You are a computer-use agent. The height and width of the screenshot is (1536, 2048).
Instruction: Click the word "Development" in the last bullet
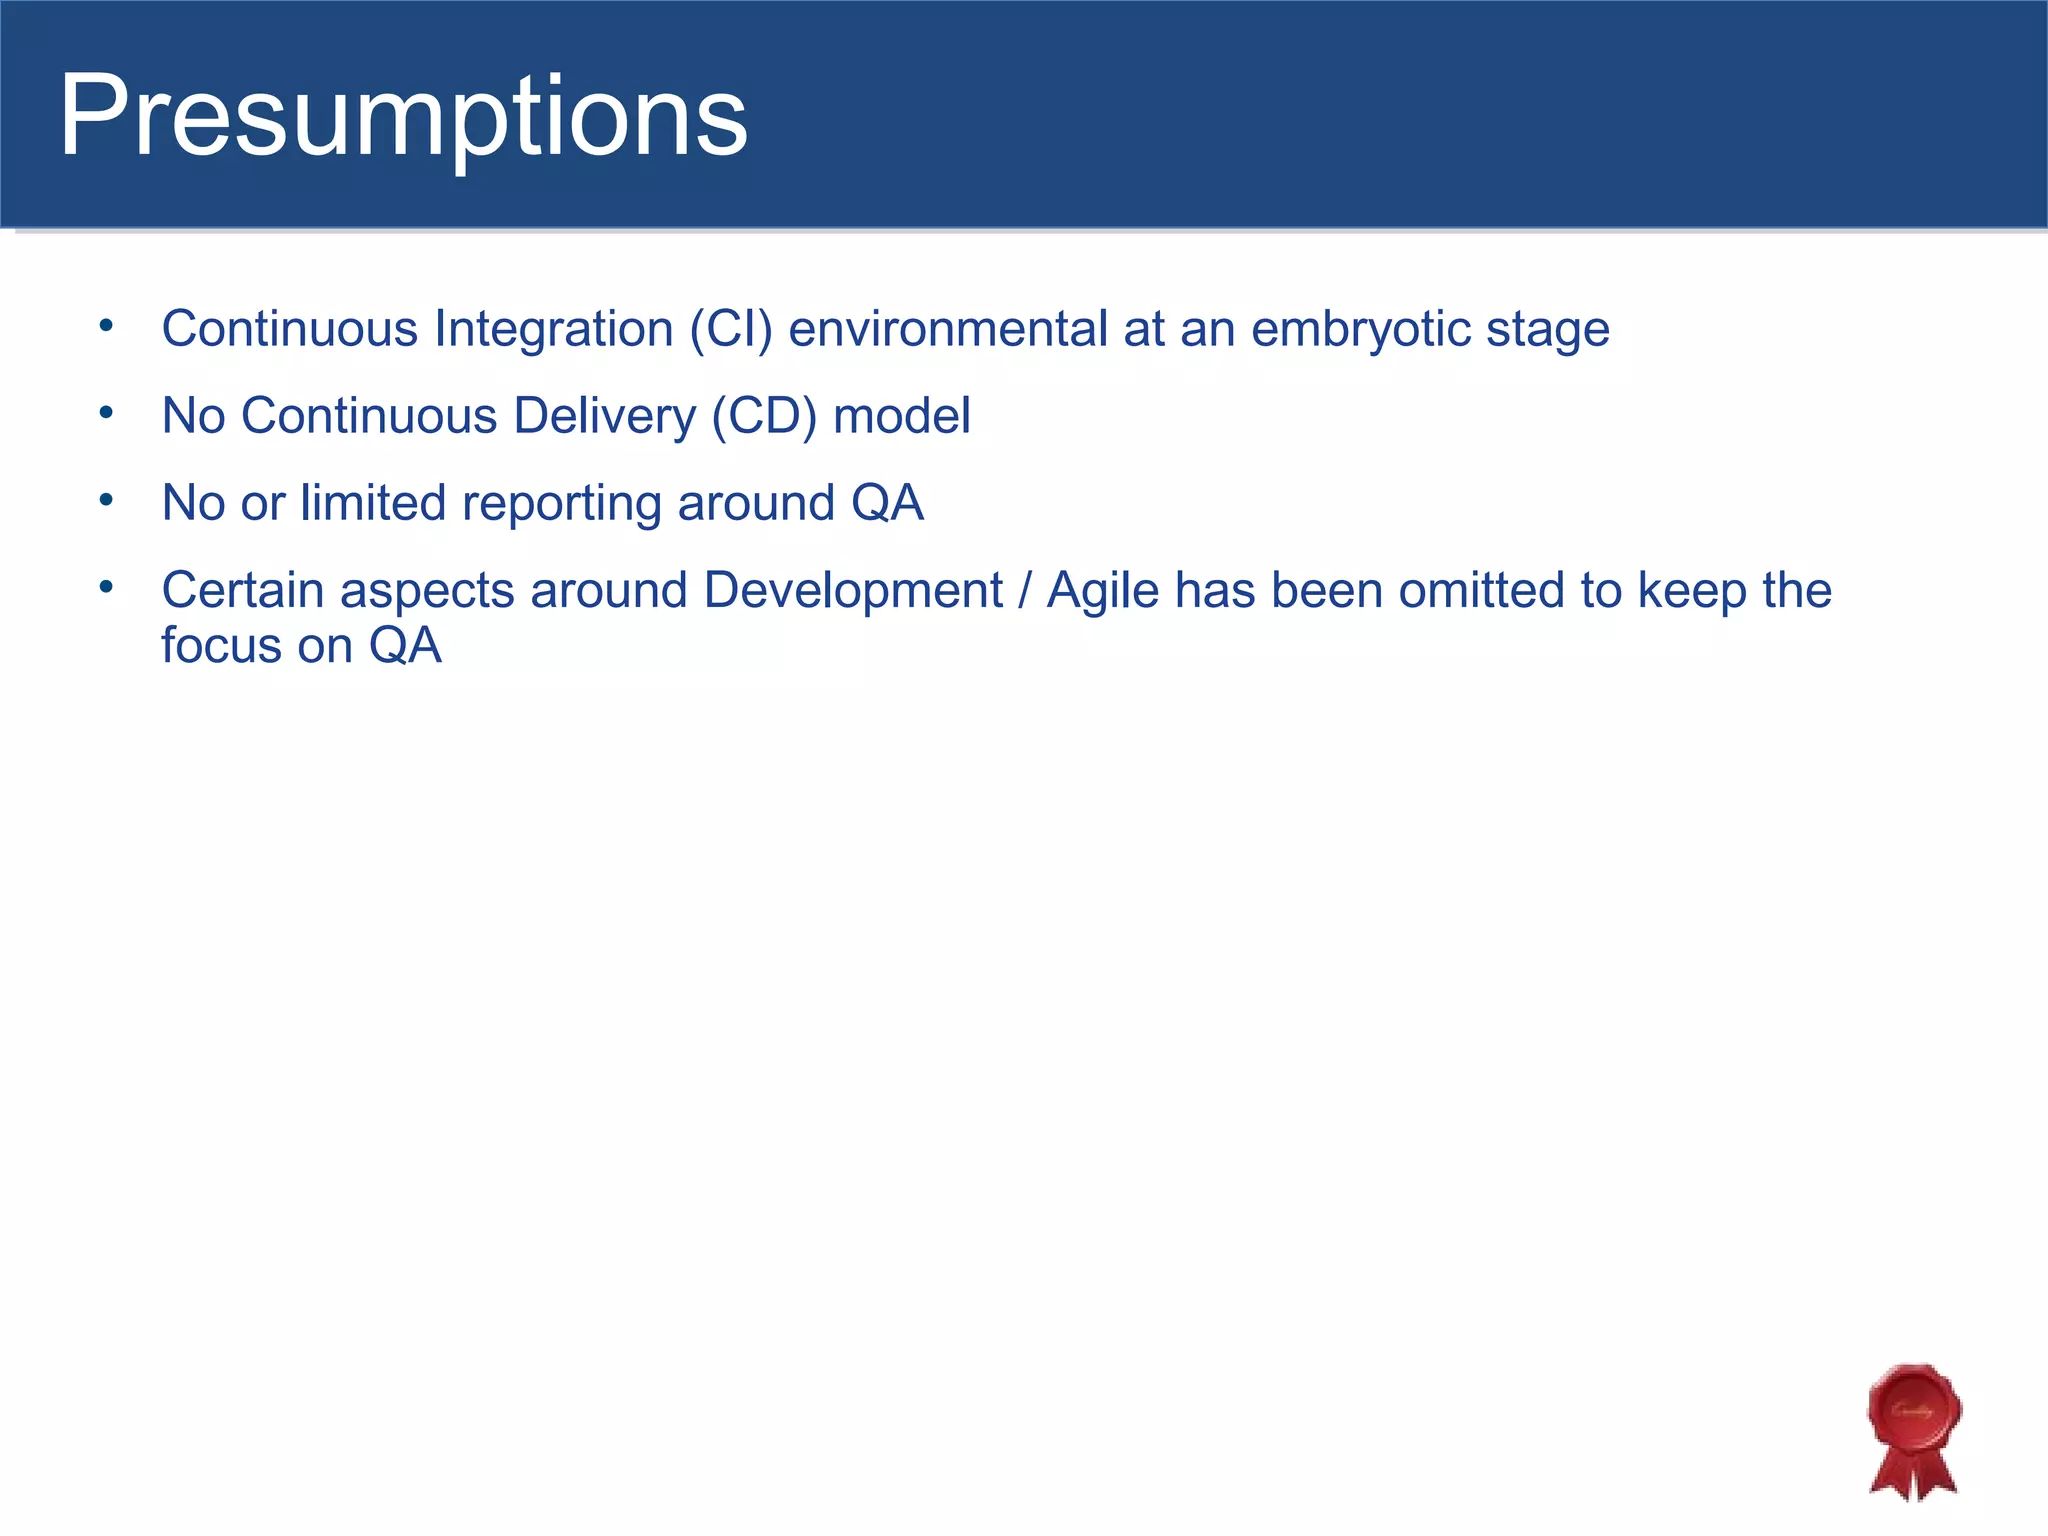[852, 590]
